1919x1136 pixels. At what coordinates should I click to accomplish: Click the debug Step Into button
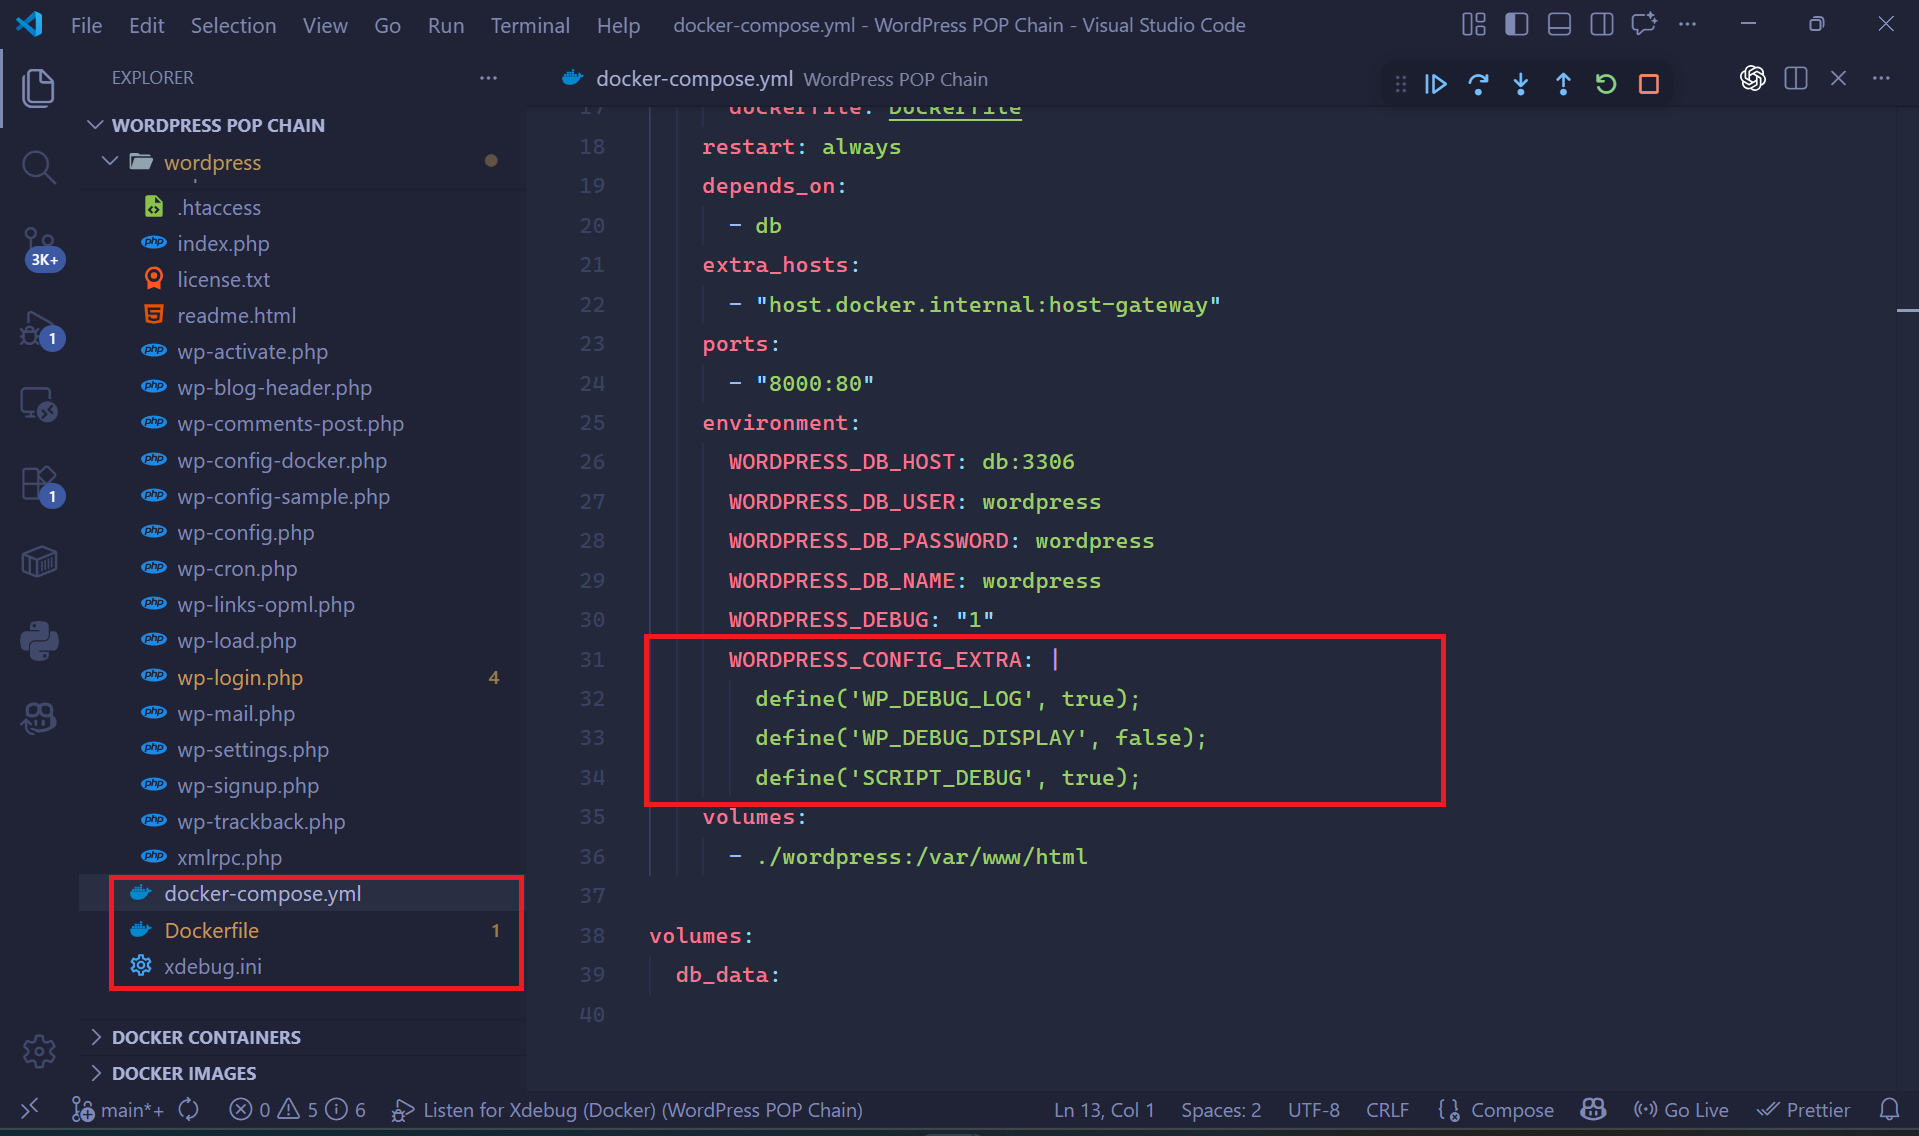pos(1521,84)
